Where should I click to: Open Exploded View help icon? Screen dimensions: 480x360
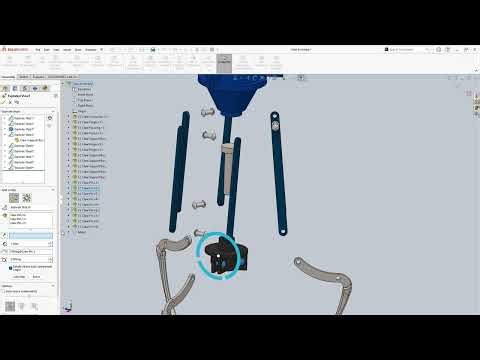pyautogui.click(x=56, y=96)
